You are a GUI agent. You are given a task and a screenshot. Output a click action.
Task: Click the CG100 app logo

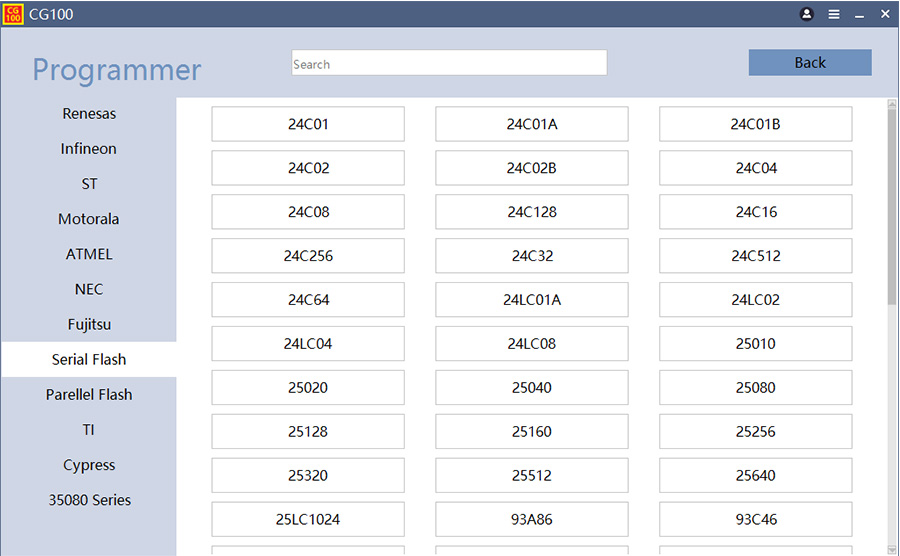click(x=14, y=14)
